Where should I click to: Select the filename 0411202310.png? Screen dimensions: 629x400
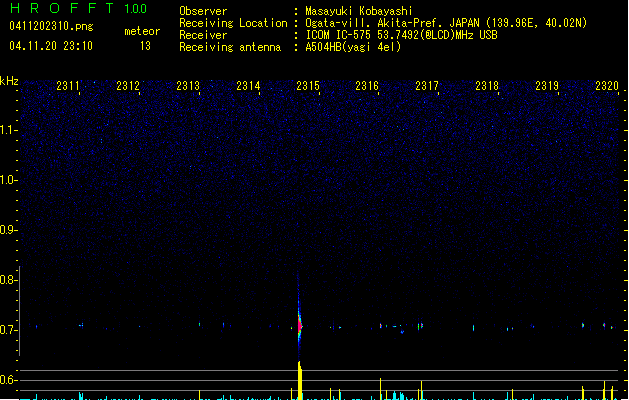pos(51,26)
